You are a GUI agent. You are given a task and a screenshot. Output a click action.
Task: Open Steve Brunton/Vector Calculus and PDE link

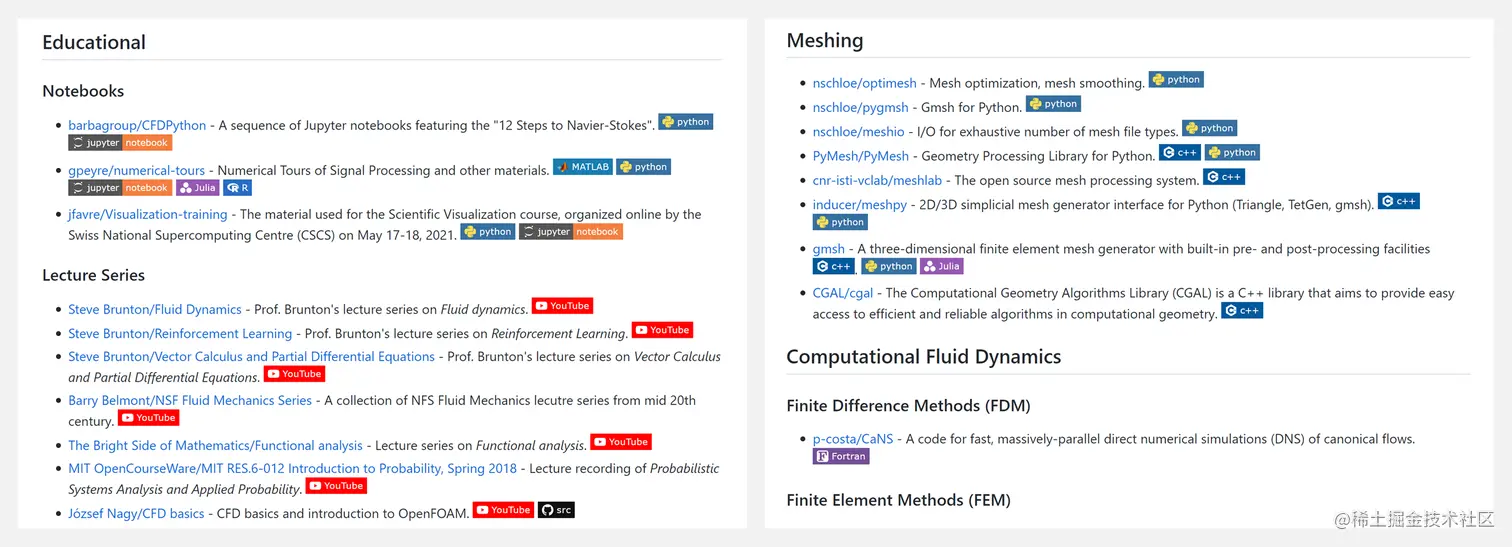[x=251, y=357]
